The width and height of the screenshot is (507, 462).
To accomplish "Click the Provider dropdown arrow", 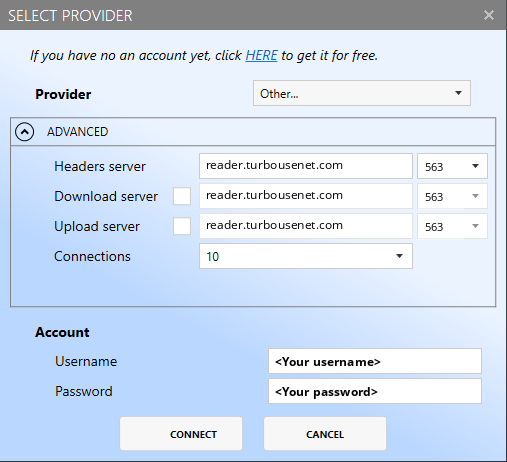I will (459, 93).
